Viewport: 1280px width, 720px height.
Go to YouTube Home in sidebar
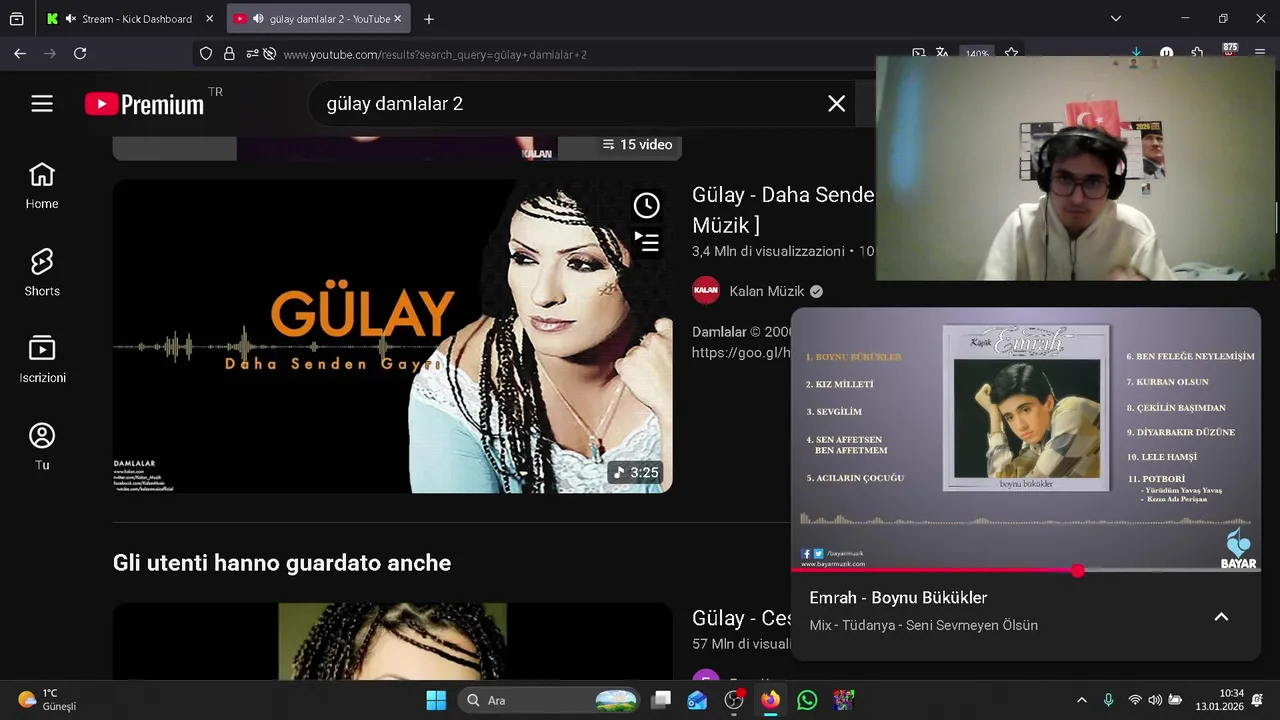point(42,186)
